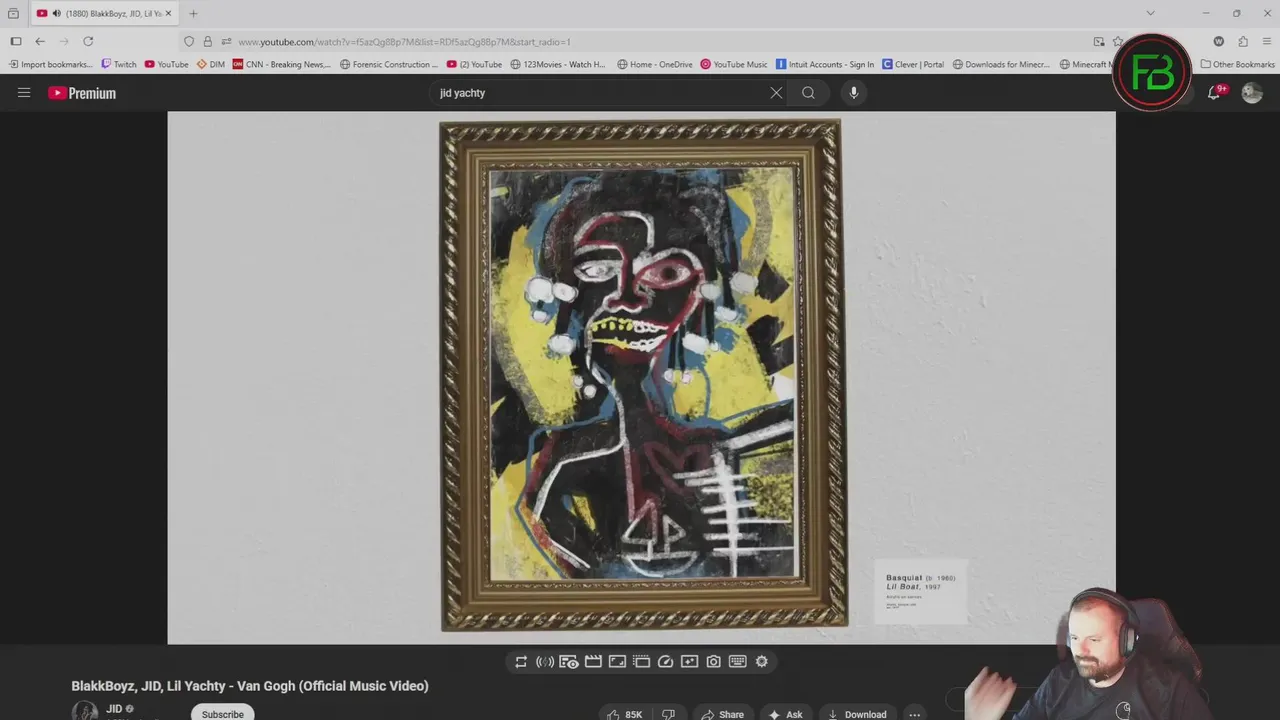Open enhancer settings gear icon
Screen dimensions: 1280x720
(762, 662)
